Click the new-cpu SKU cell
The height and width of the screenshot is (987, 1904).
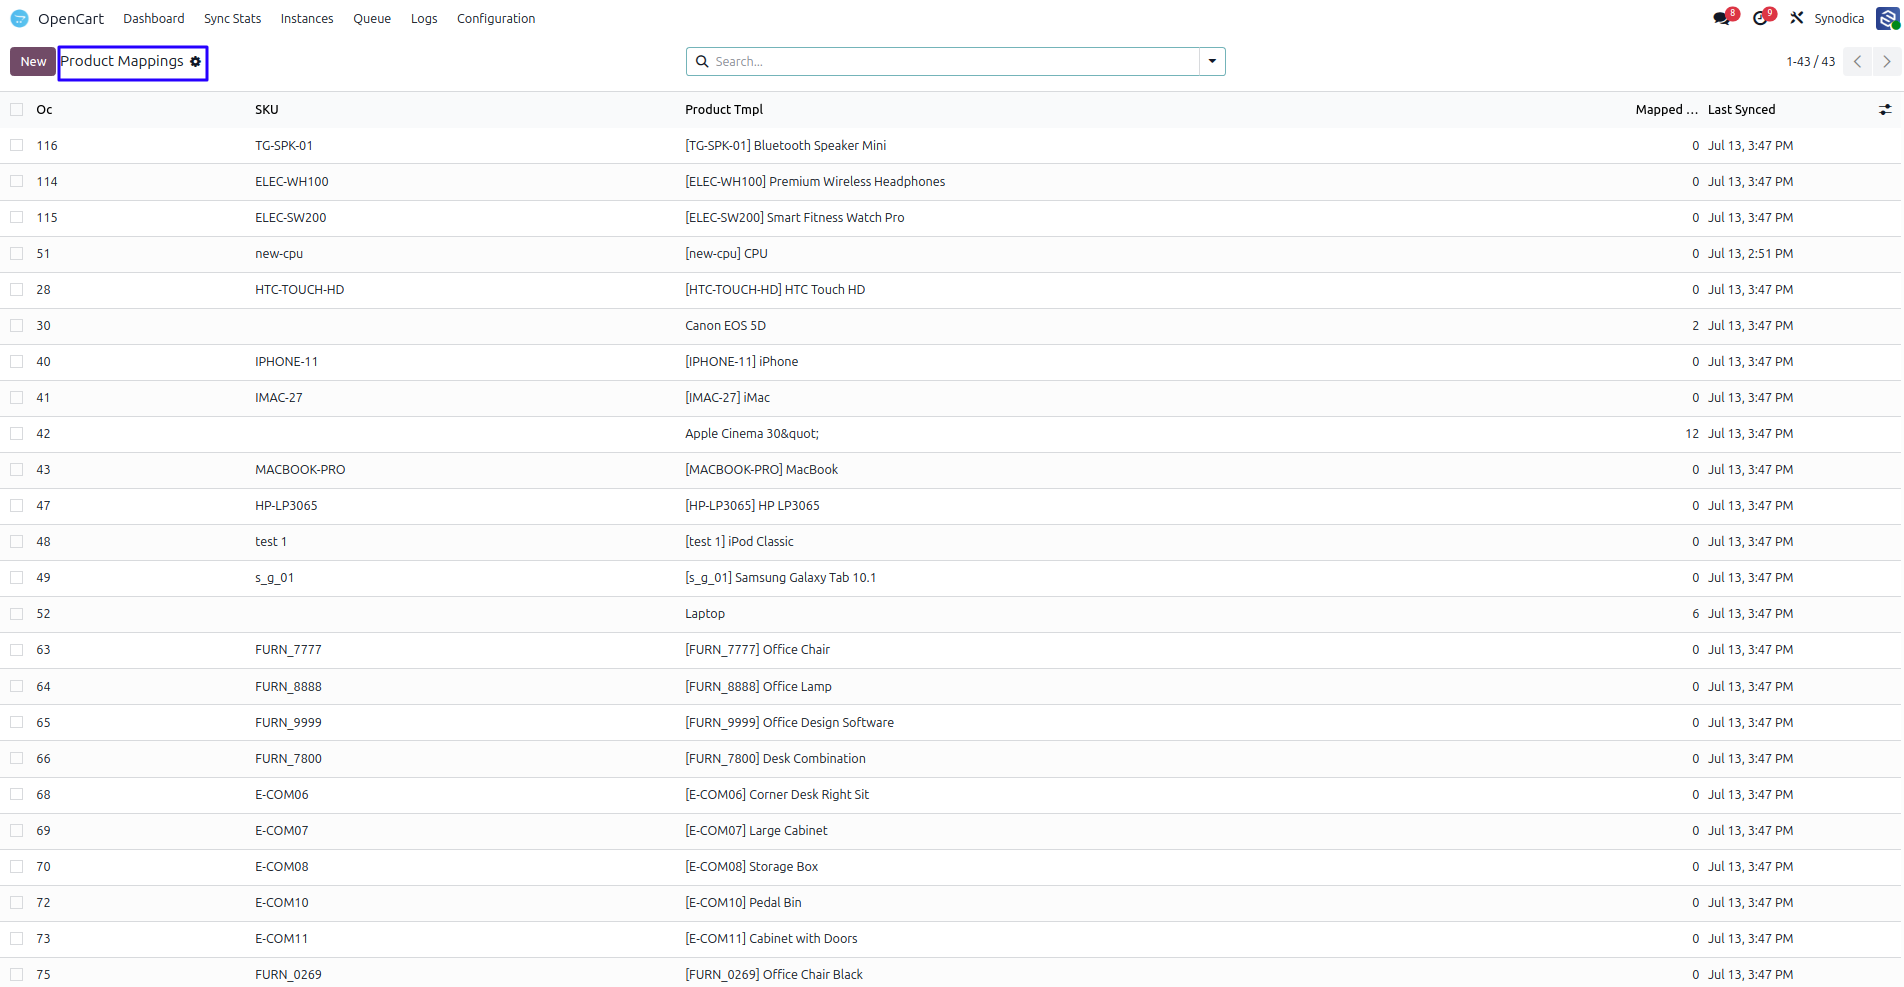click(x=279, y=254)
